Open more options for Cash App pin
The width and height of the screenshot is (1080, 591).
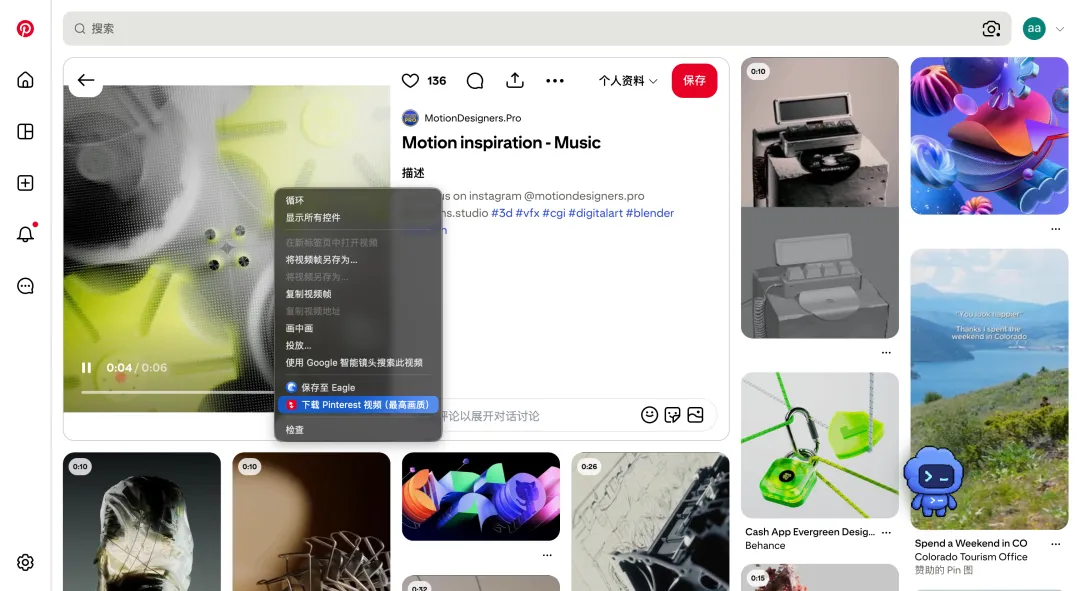tap(886, 532)
